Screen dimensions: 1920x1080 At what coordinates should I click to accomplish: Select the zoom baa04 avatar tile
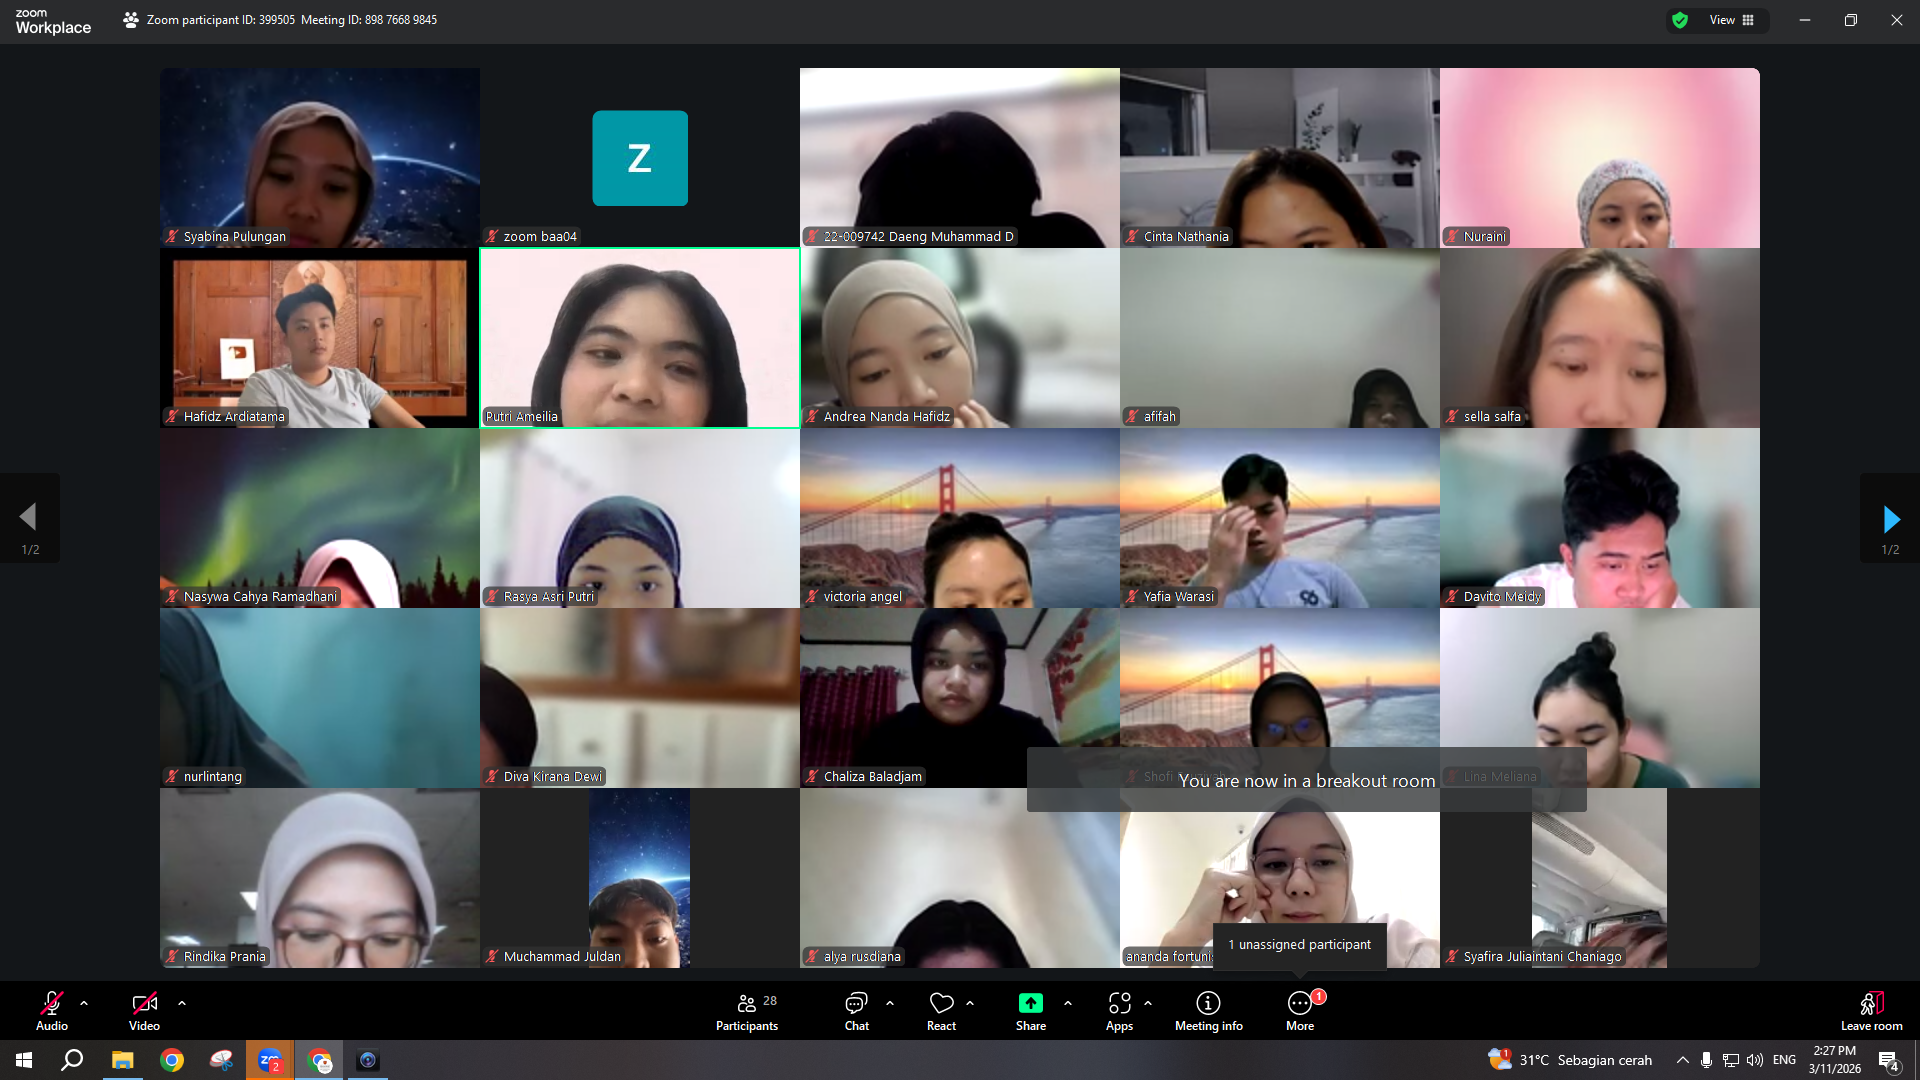(x=640, y=158)
